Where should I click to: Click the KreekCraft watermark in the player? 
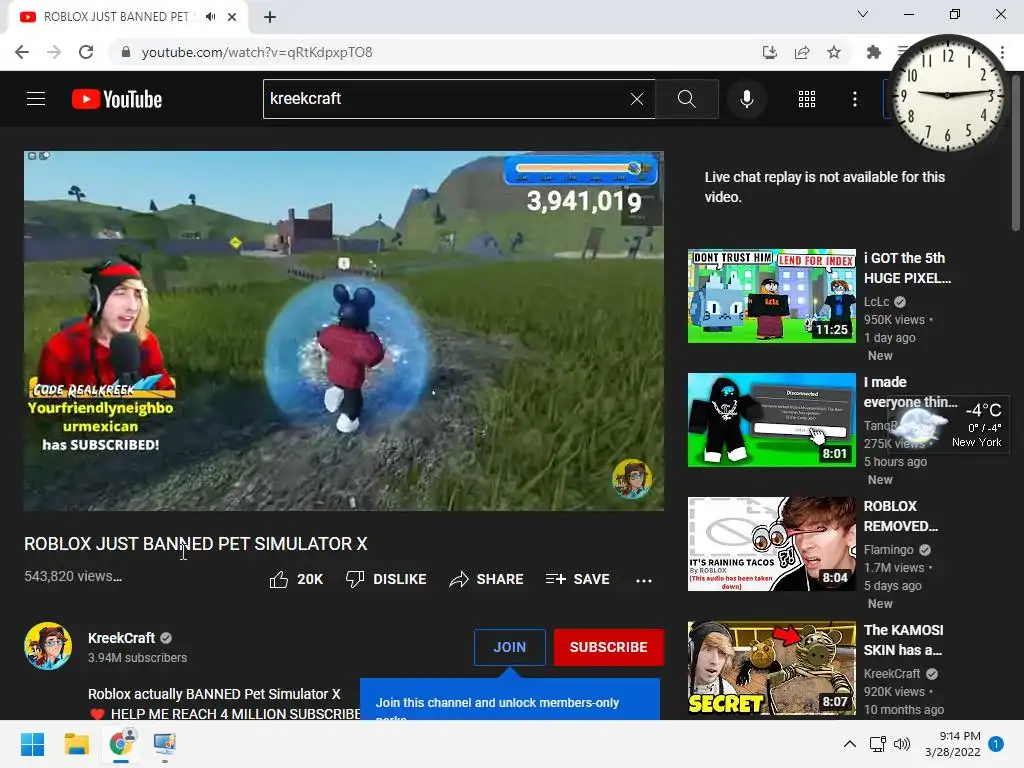point(632,479)
